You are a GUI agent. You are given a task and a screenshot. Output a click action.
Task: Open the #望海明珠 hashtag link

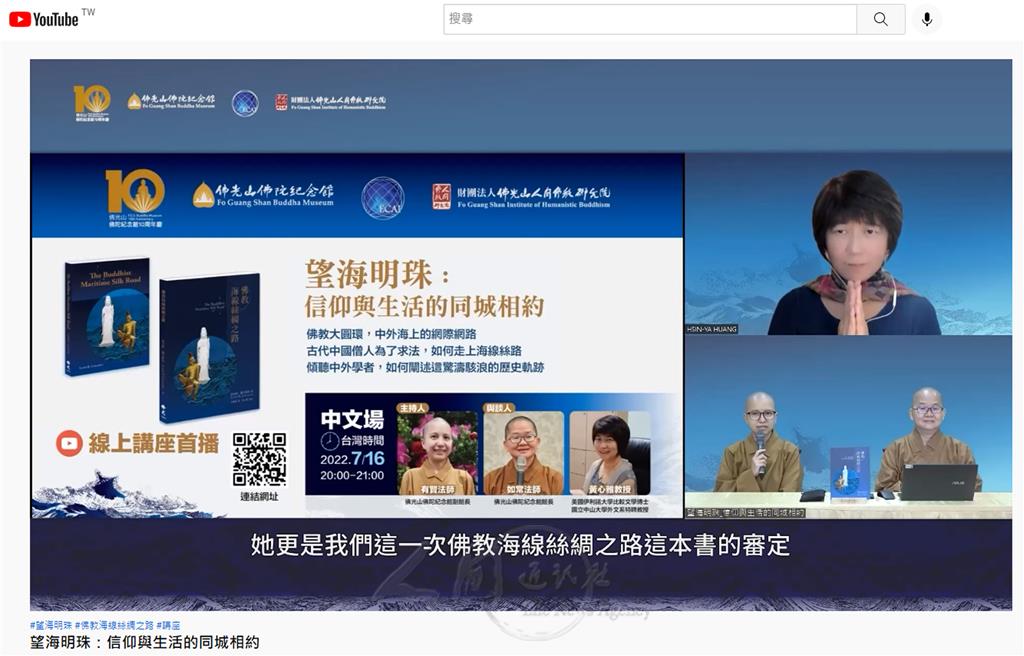click(51, 625)
